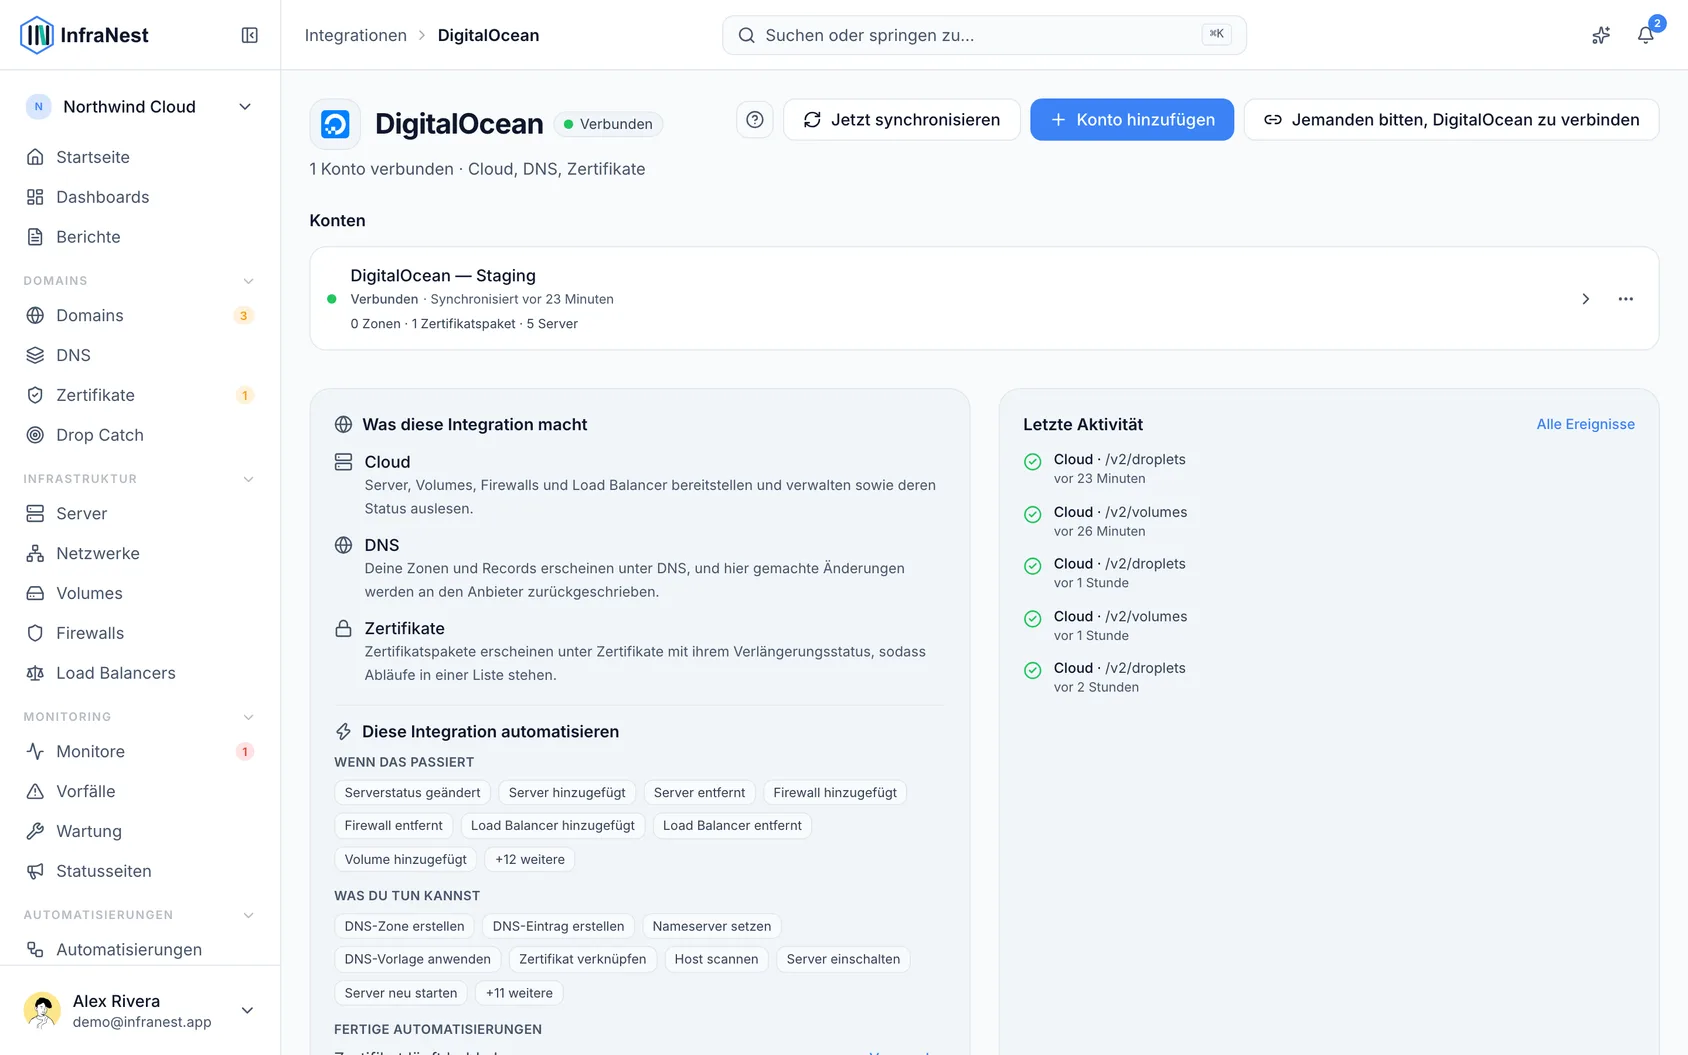This screenshot has height=1055, width=1688.
Task: Click Jemanden bitten, DigitalOcean zu verbinden
Action: coord(1451,120)
